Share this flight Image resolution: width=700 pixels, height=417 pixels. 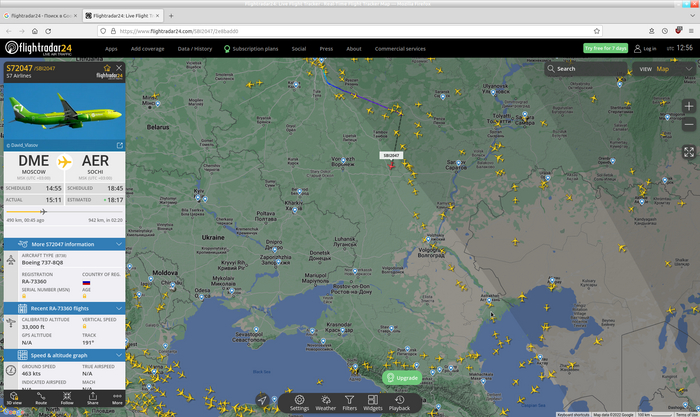tap(92, 398)
